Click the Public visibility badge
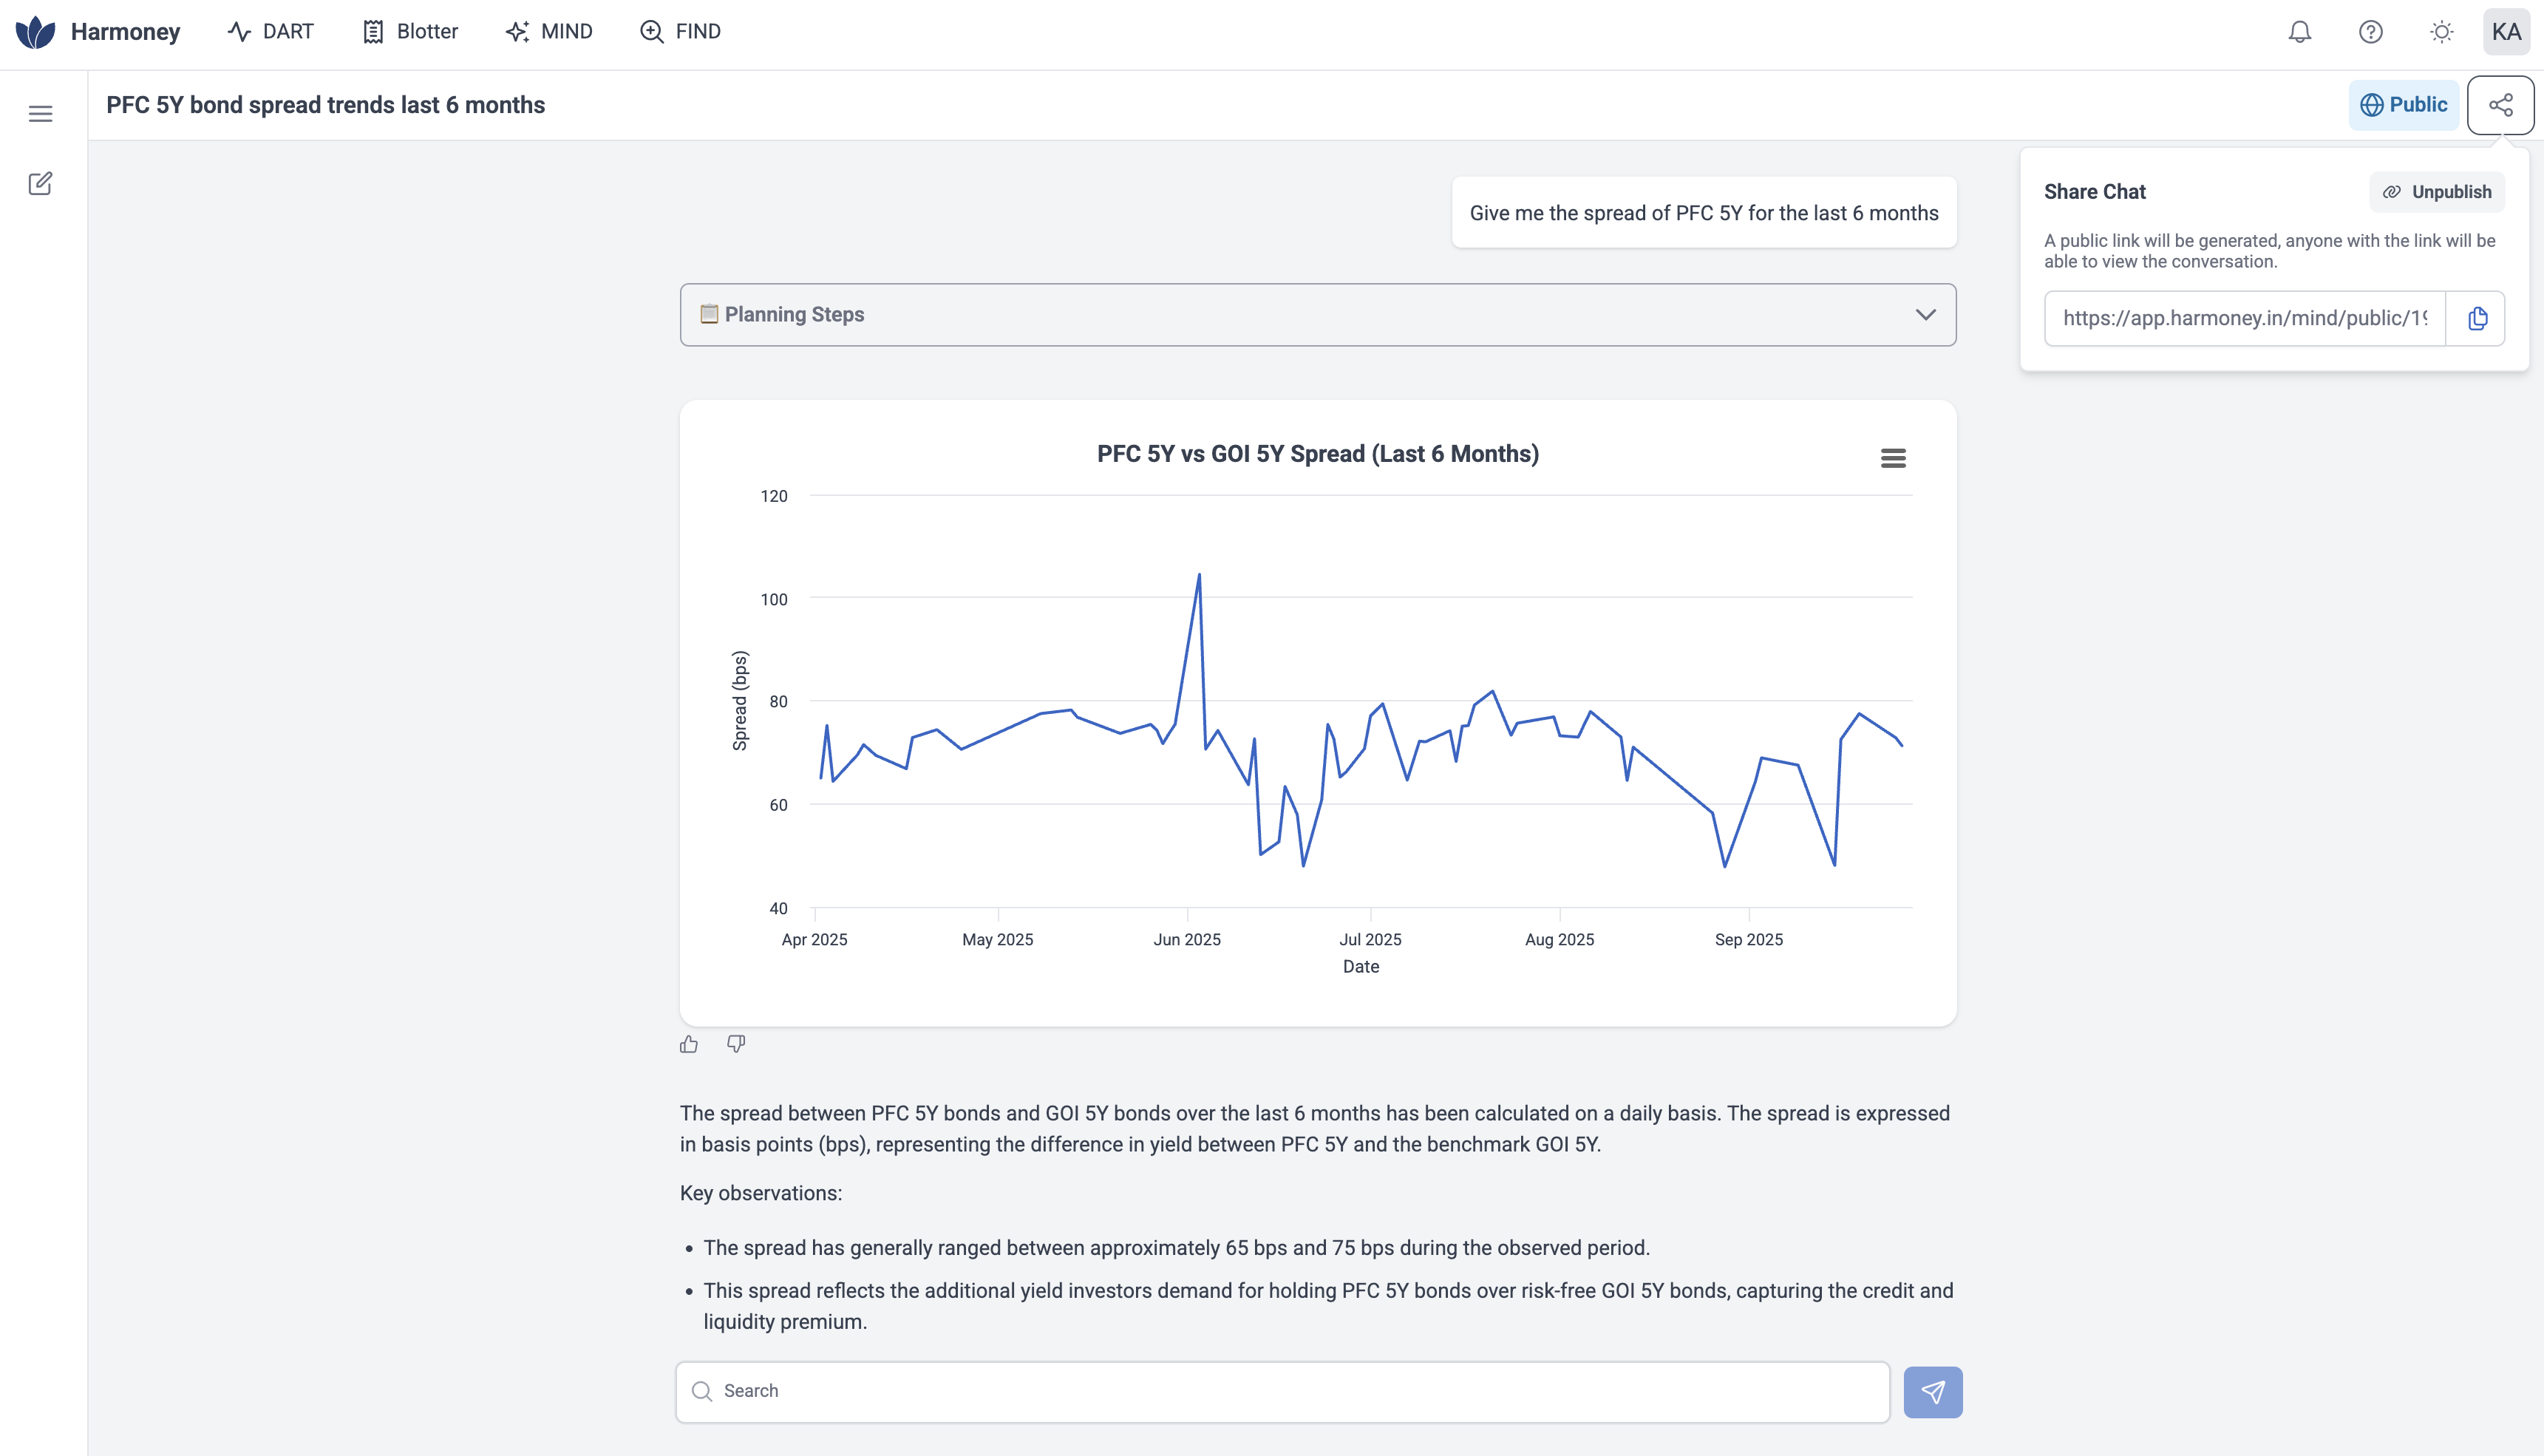 click(2403, 105)
